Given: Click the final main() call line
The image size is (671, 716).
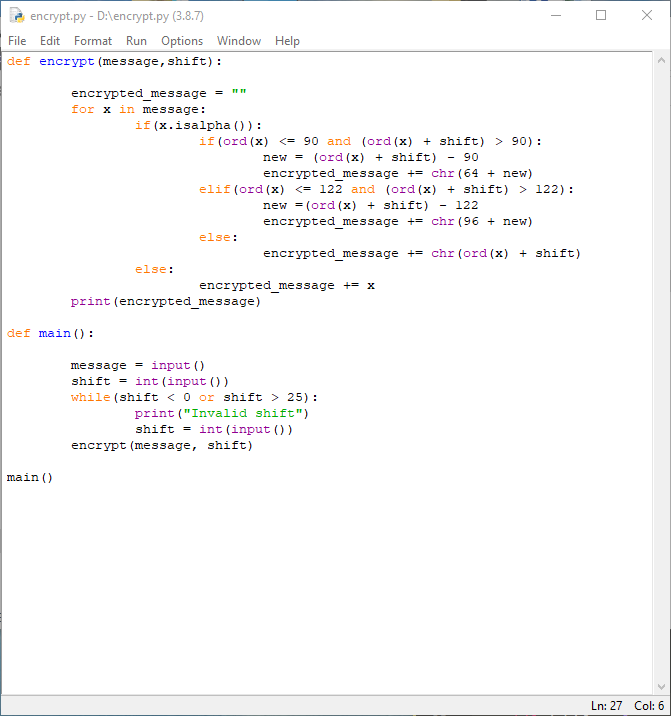Looking at the screenshot, I should 30,477.
